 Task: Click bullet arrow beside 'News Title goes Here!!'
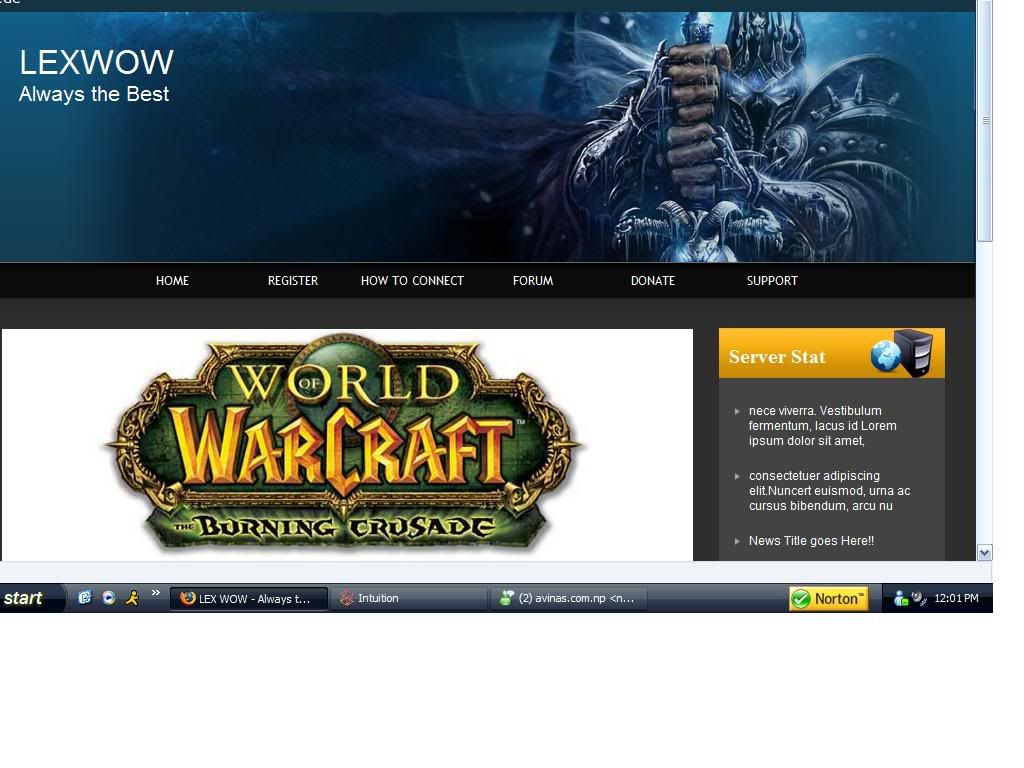(737, 541)
